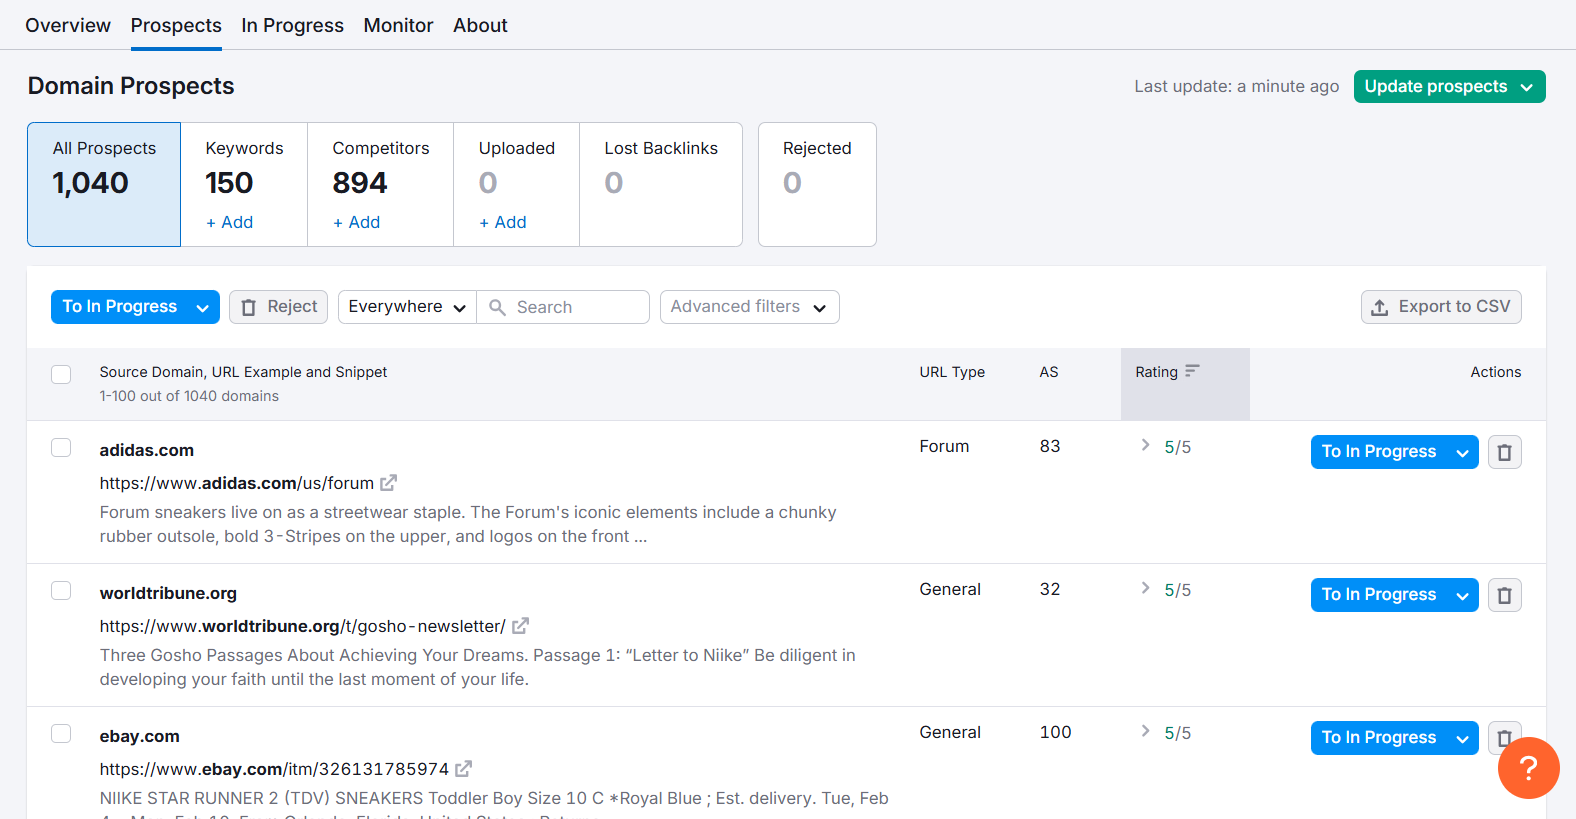The height and width of the screenshot is (819, 1576).
Task: Open the Everywhere search scope dropdown
Action: tap(407, 307)
